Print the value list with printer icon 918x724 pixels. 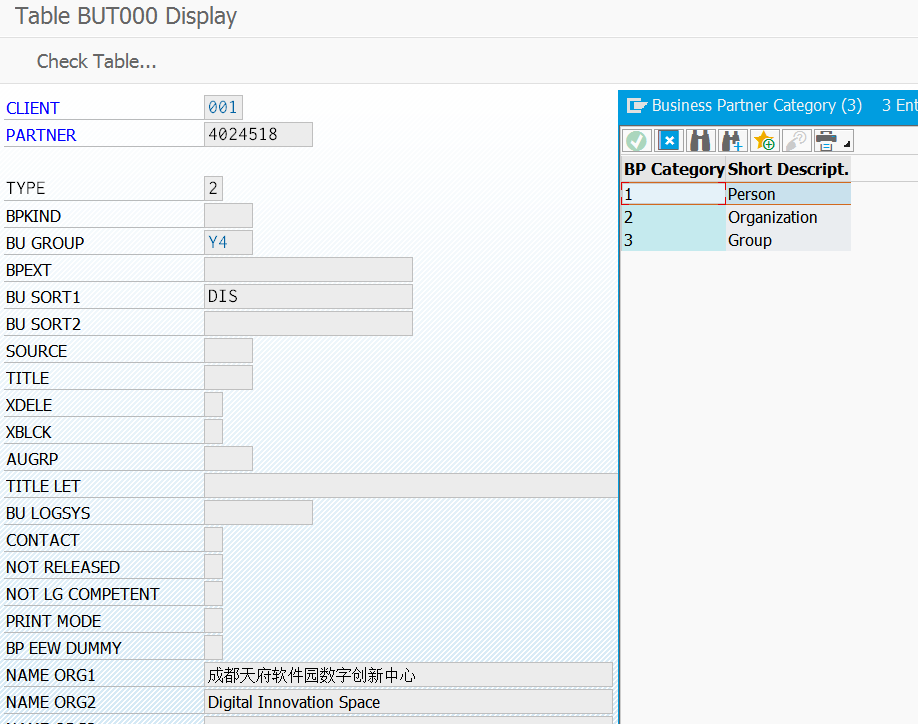click(826, 141)
